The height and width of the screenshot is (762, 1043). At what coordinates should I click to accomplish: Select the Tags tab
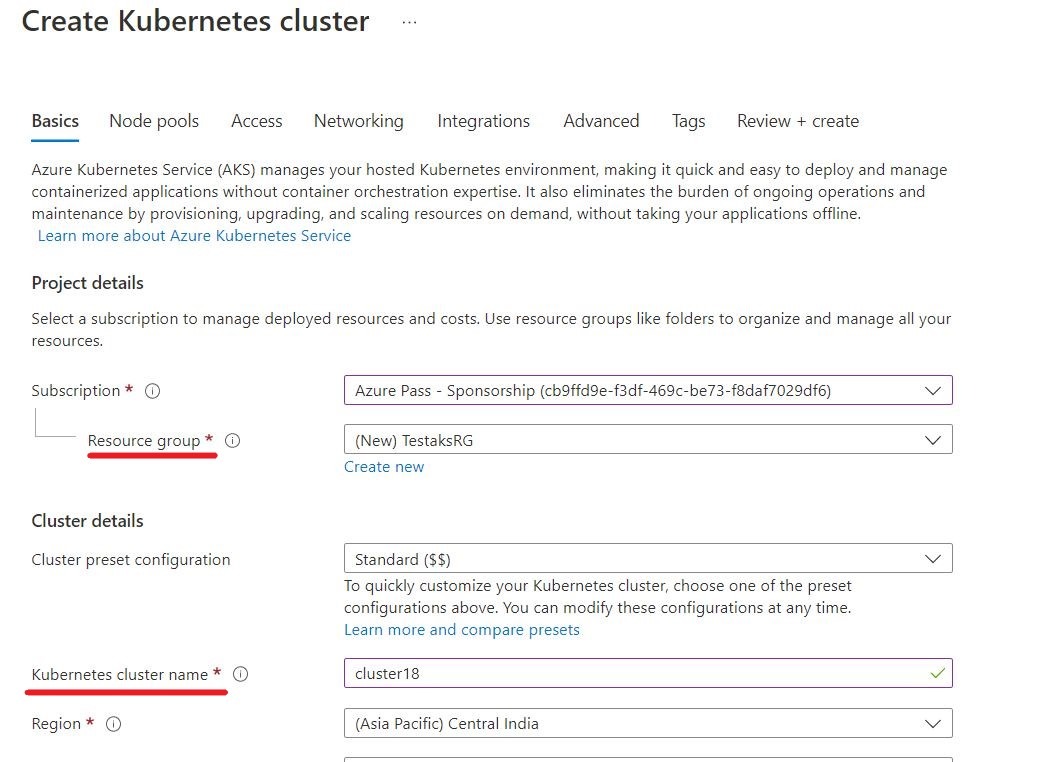tap(688, 120)
